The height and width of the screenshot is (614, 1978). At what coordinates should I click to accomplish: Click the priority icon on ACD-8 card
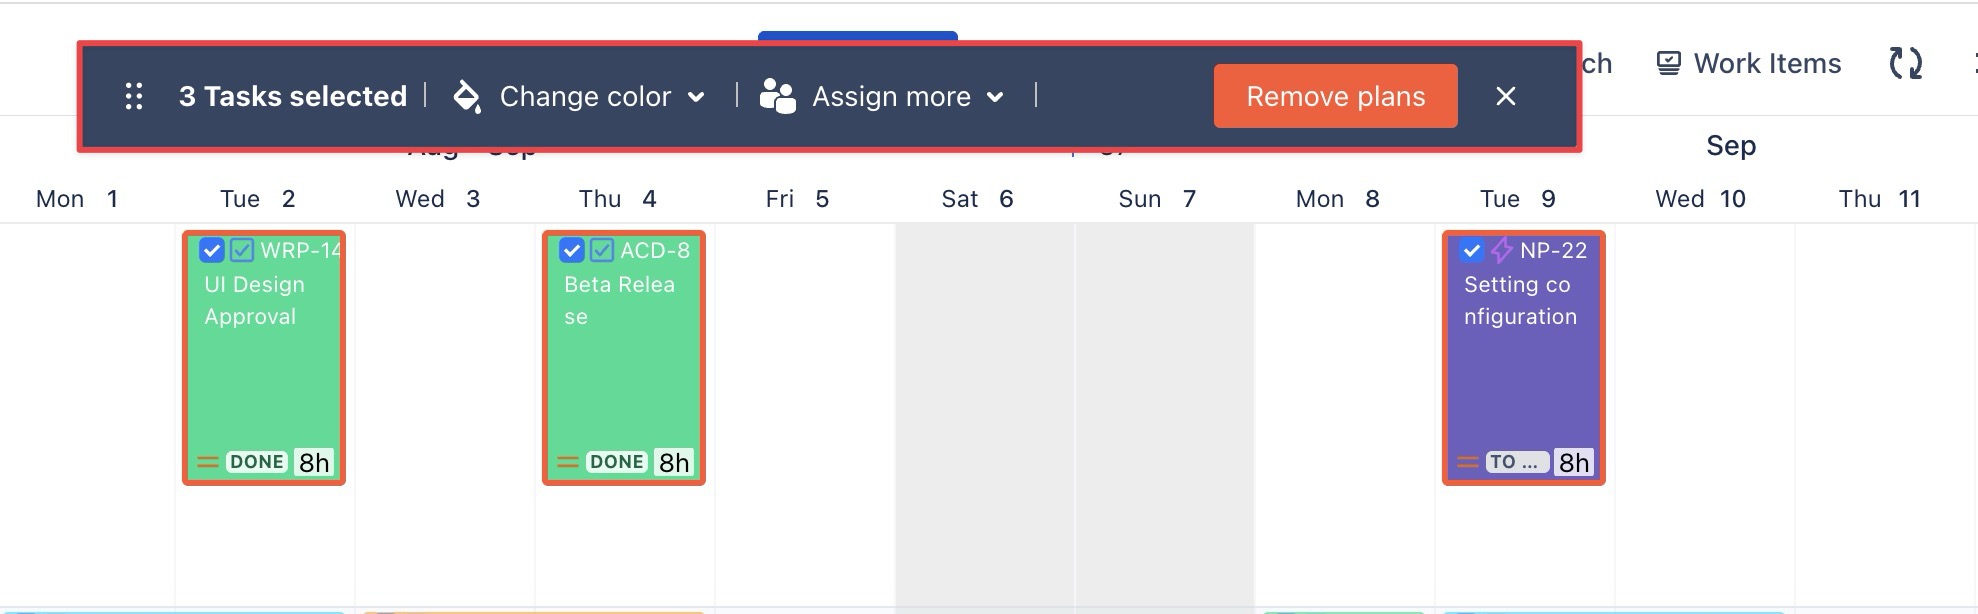coord(567,462)
